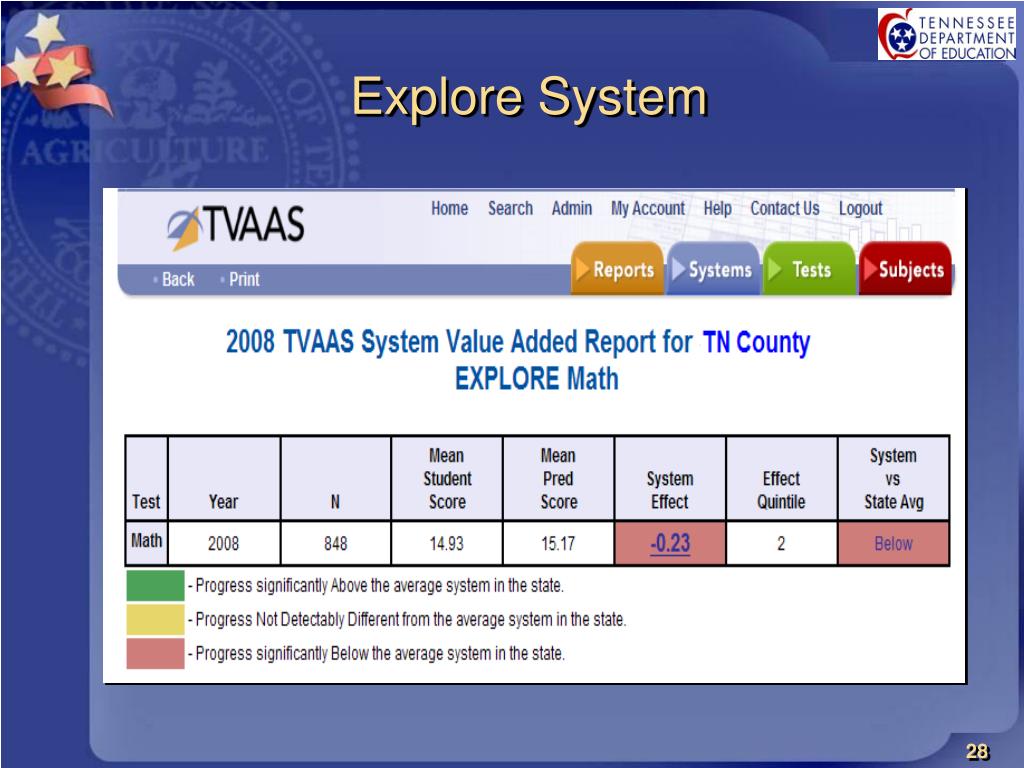Click the Tennessee Department of Education logo
This screenshot has height=768, width=1024.
[x=946, y=35]
